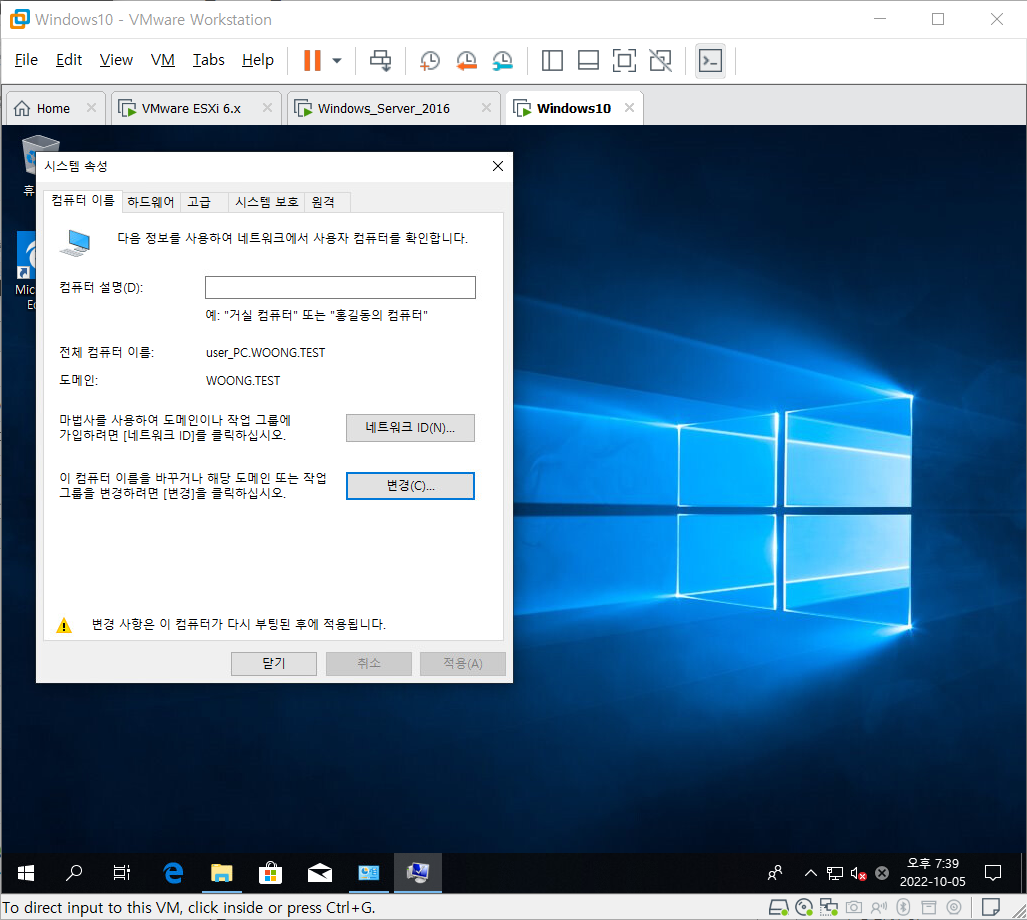Open the console view icon
1027x920 pixels.
pyautogui.click(x=711, y=61)
